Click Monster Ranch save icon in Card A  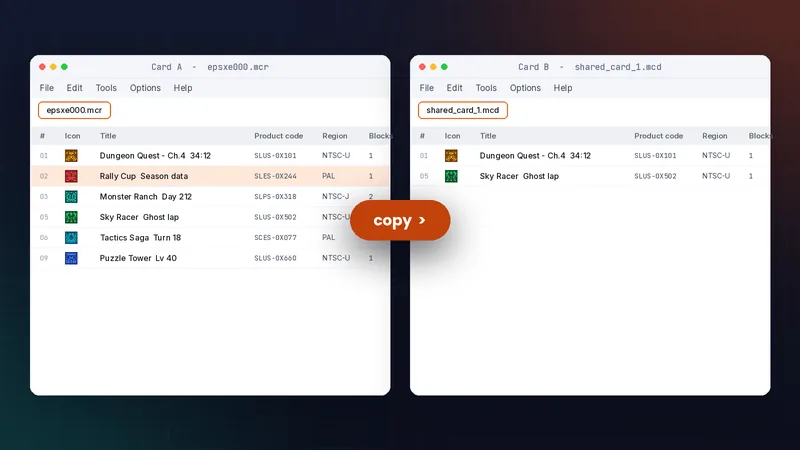pyautogui.click(x=71, y=196)
